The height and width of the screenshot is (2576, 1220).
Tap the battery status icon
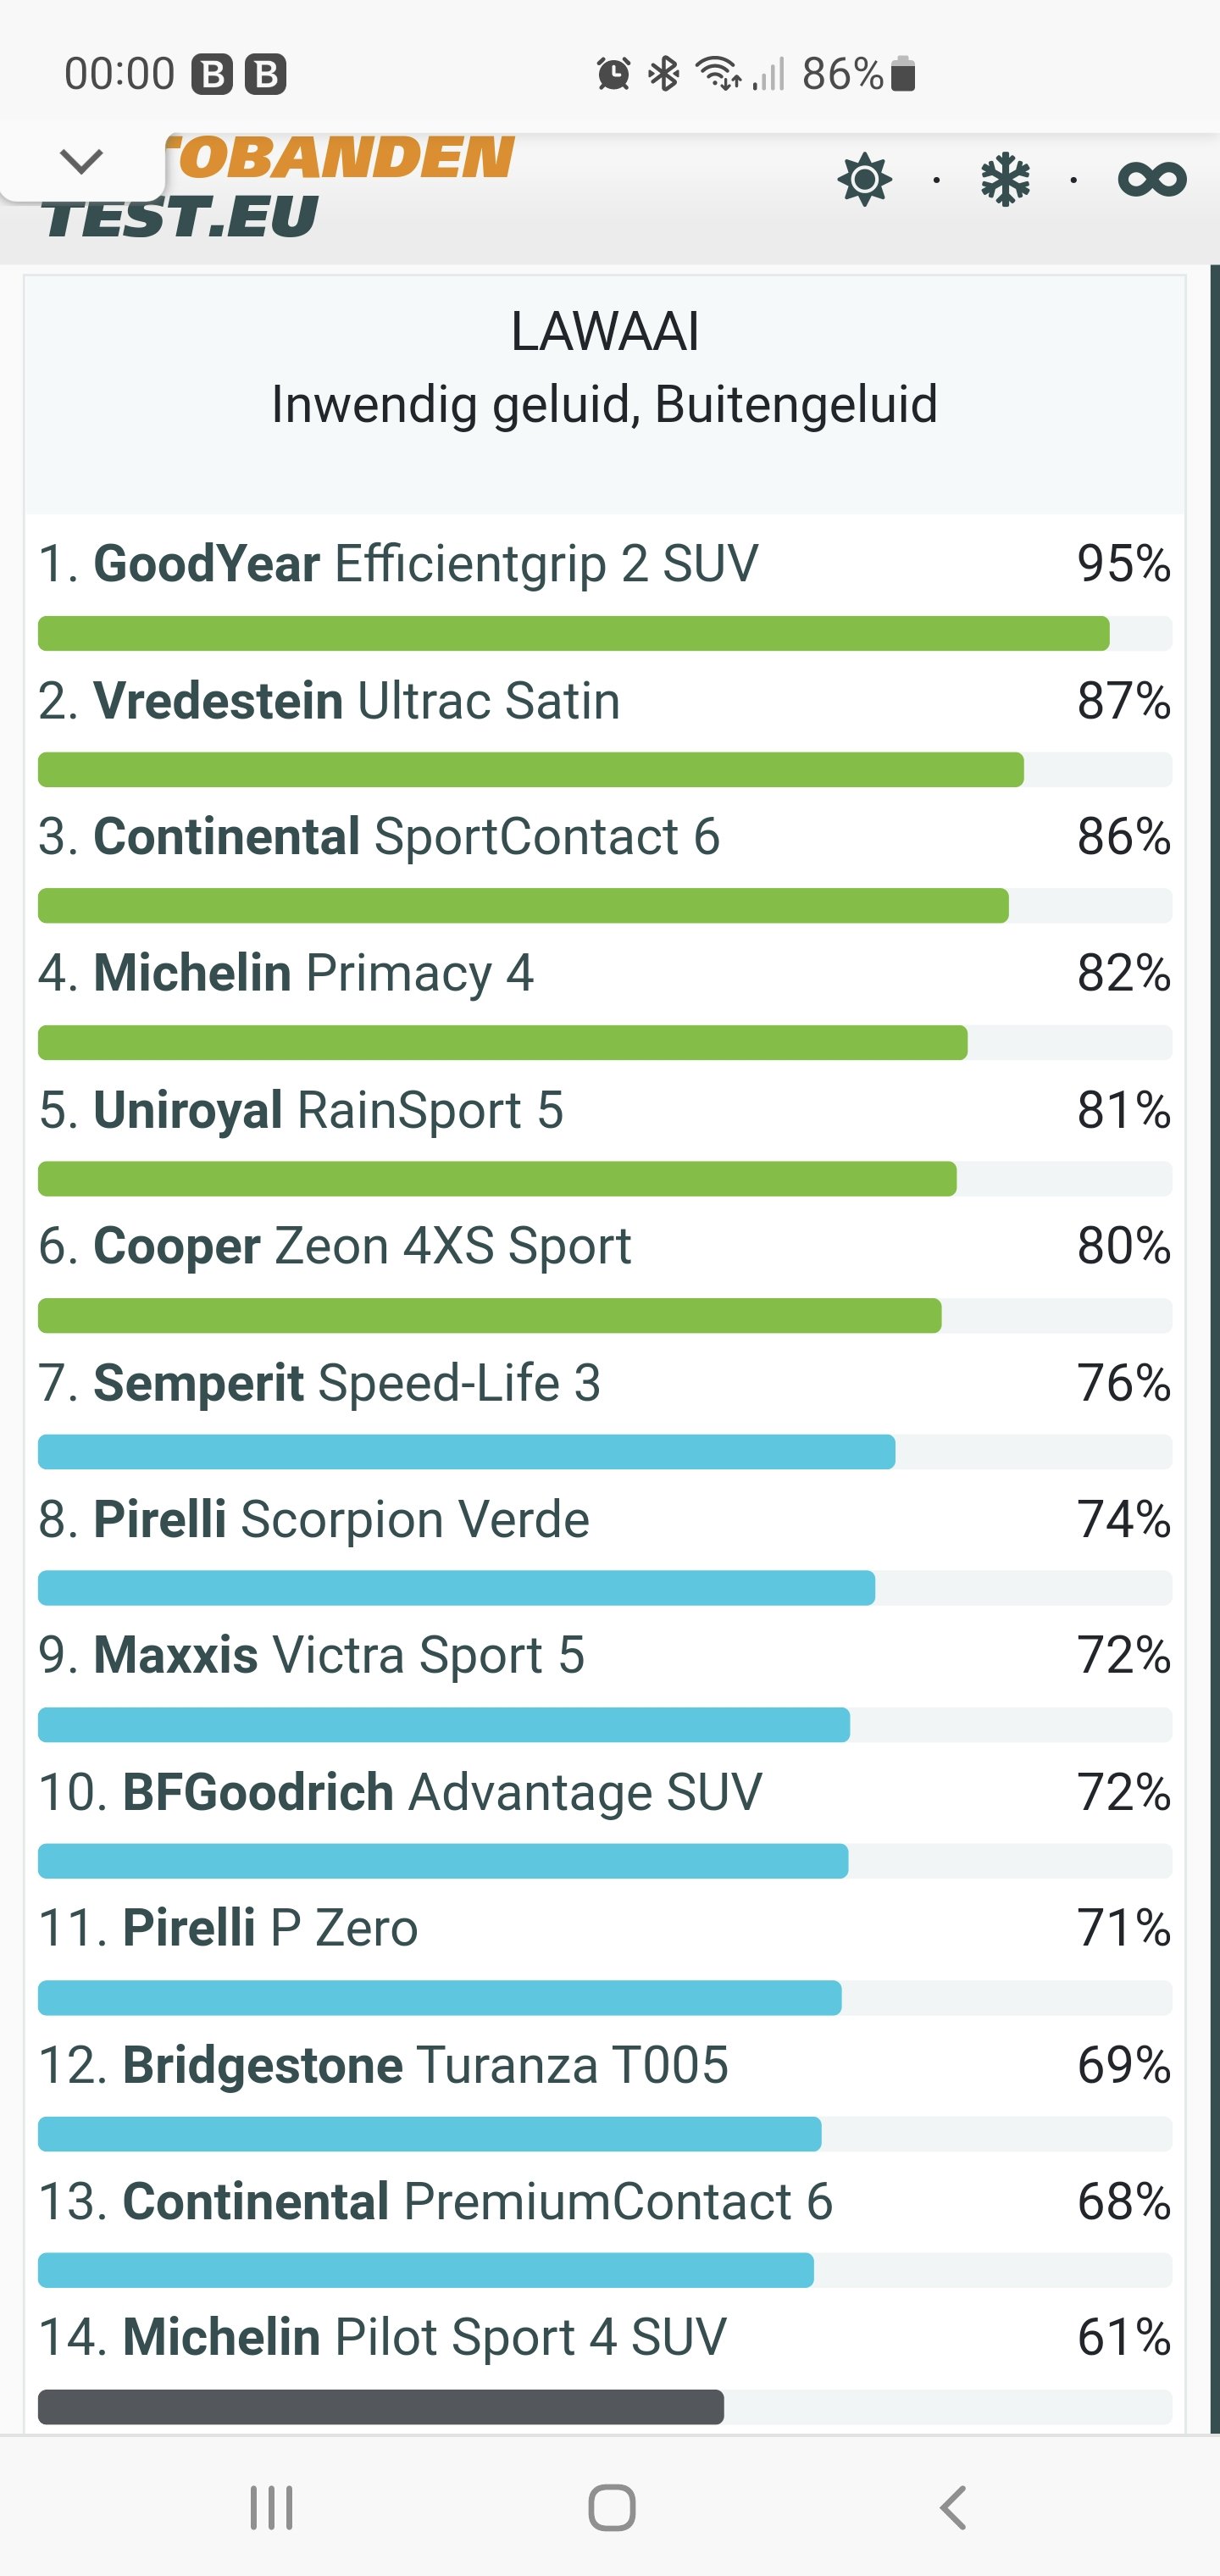[902, 74]
